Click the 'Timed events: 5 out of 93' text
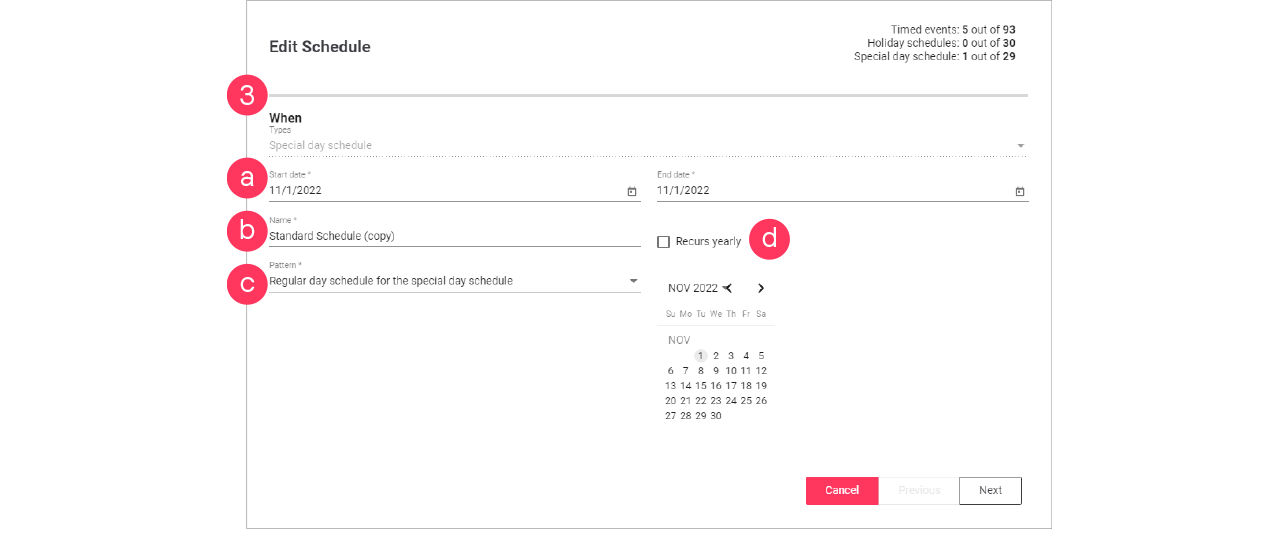 953,30
